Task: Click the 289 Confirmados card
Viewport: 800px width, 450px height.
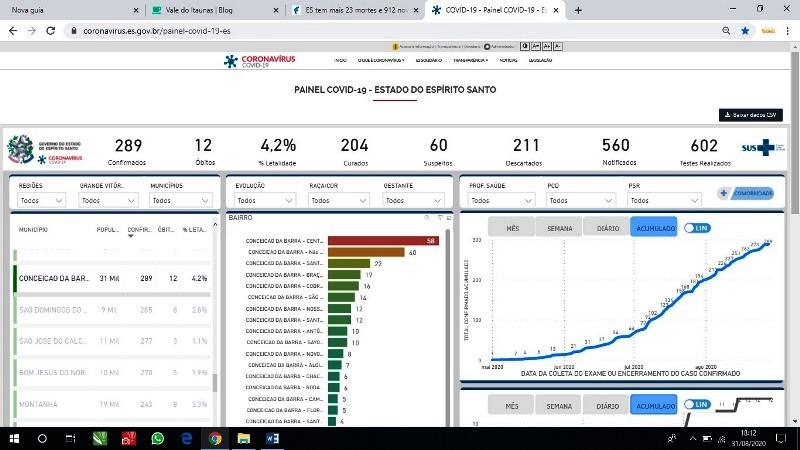Action: (x=128, y=152)
